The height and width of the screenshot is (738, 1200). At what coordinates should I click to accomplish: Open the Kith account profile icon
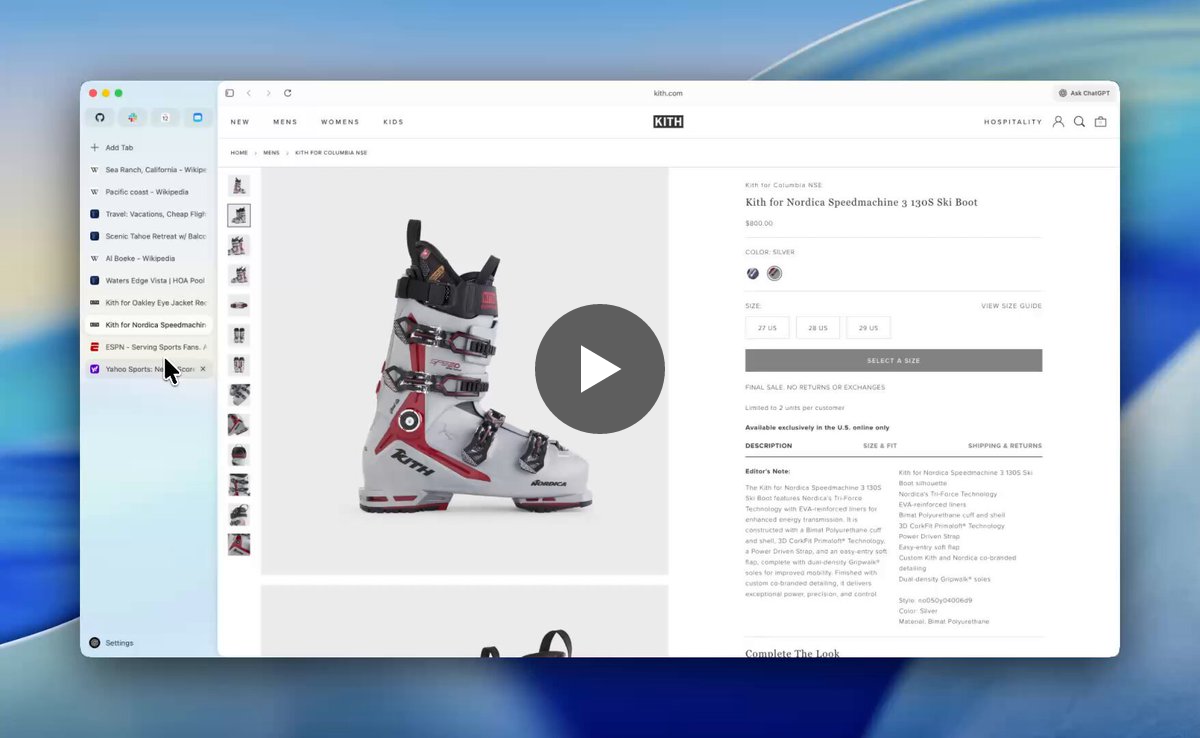[1058, 122]
